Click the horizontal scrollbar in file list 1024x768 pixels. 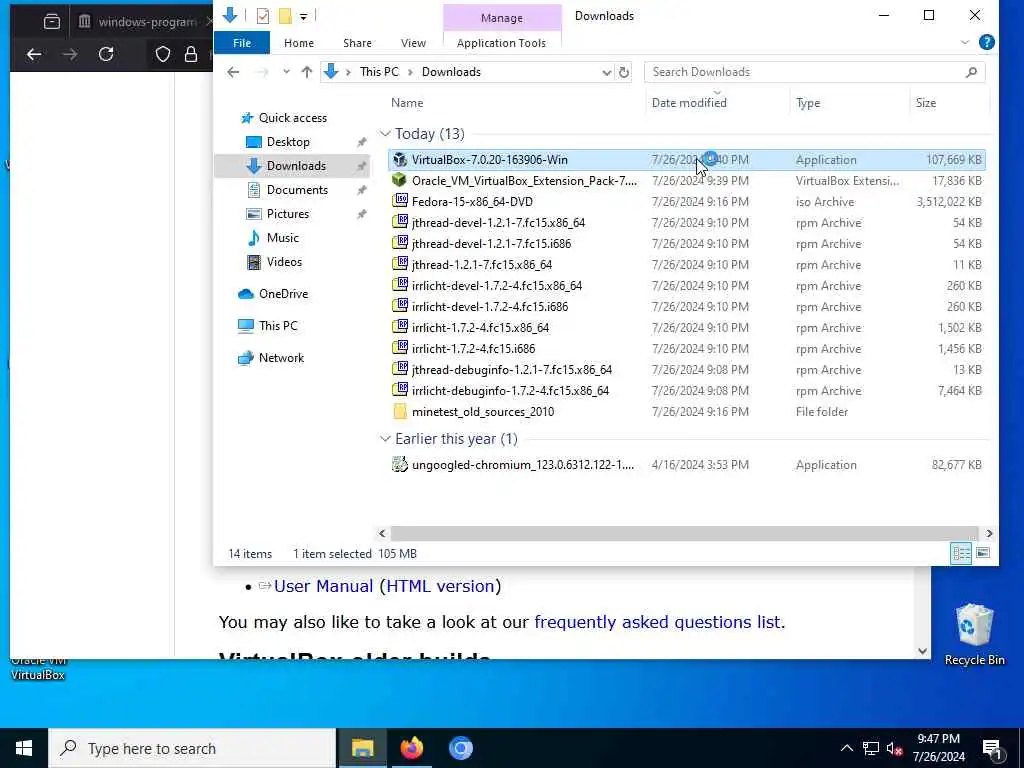tap(684, 534)
